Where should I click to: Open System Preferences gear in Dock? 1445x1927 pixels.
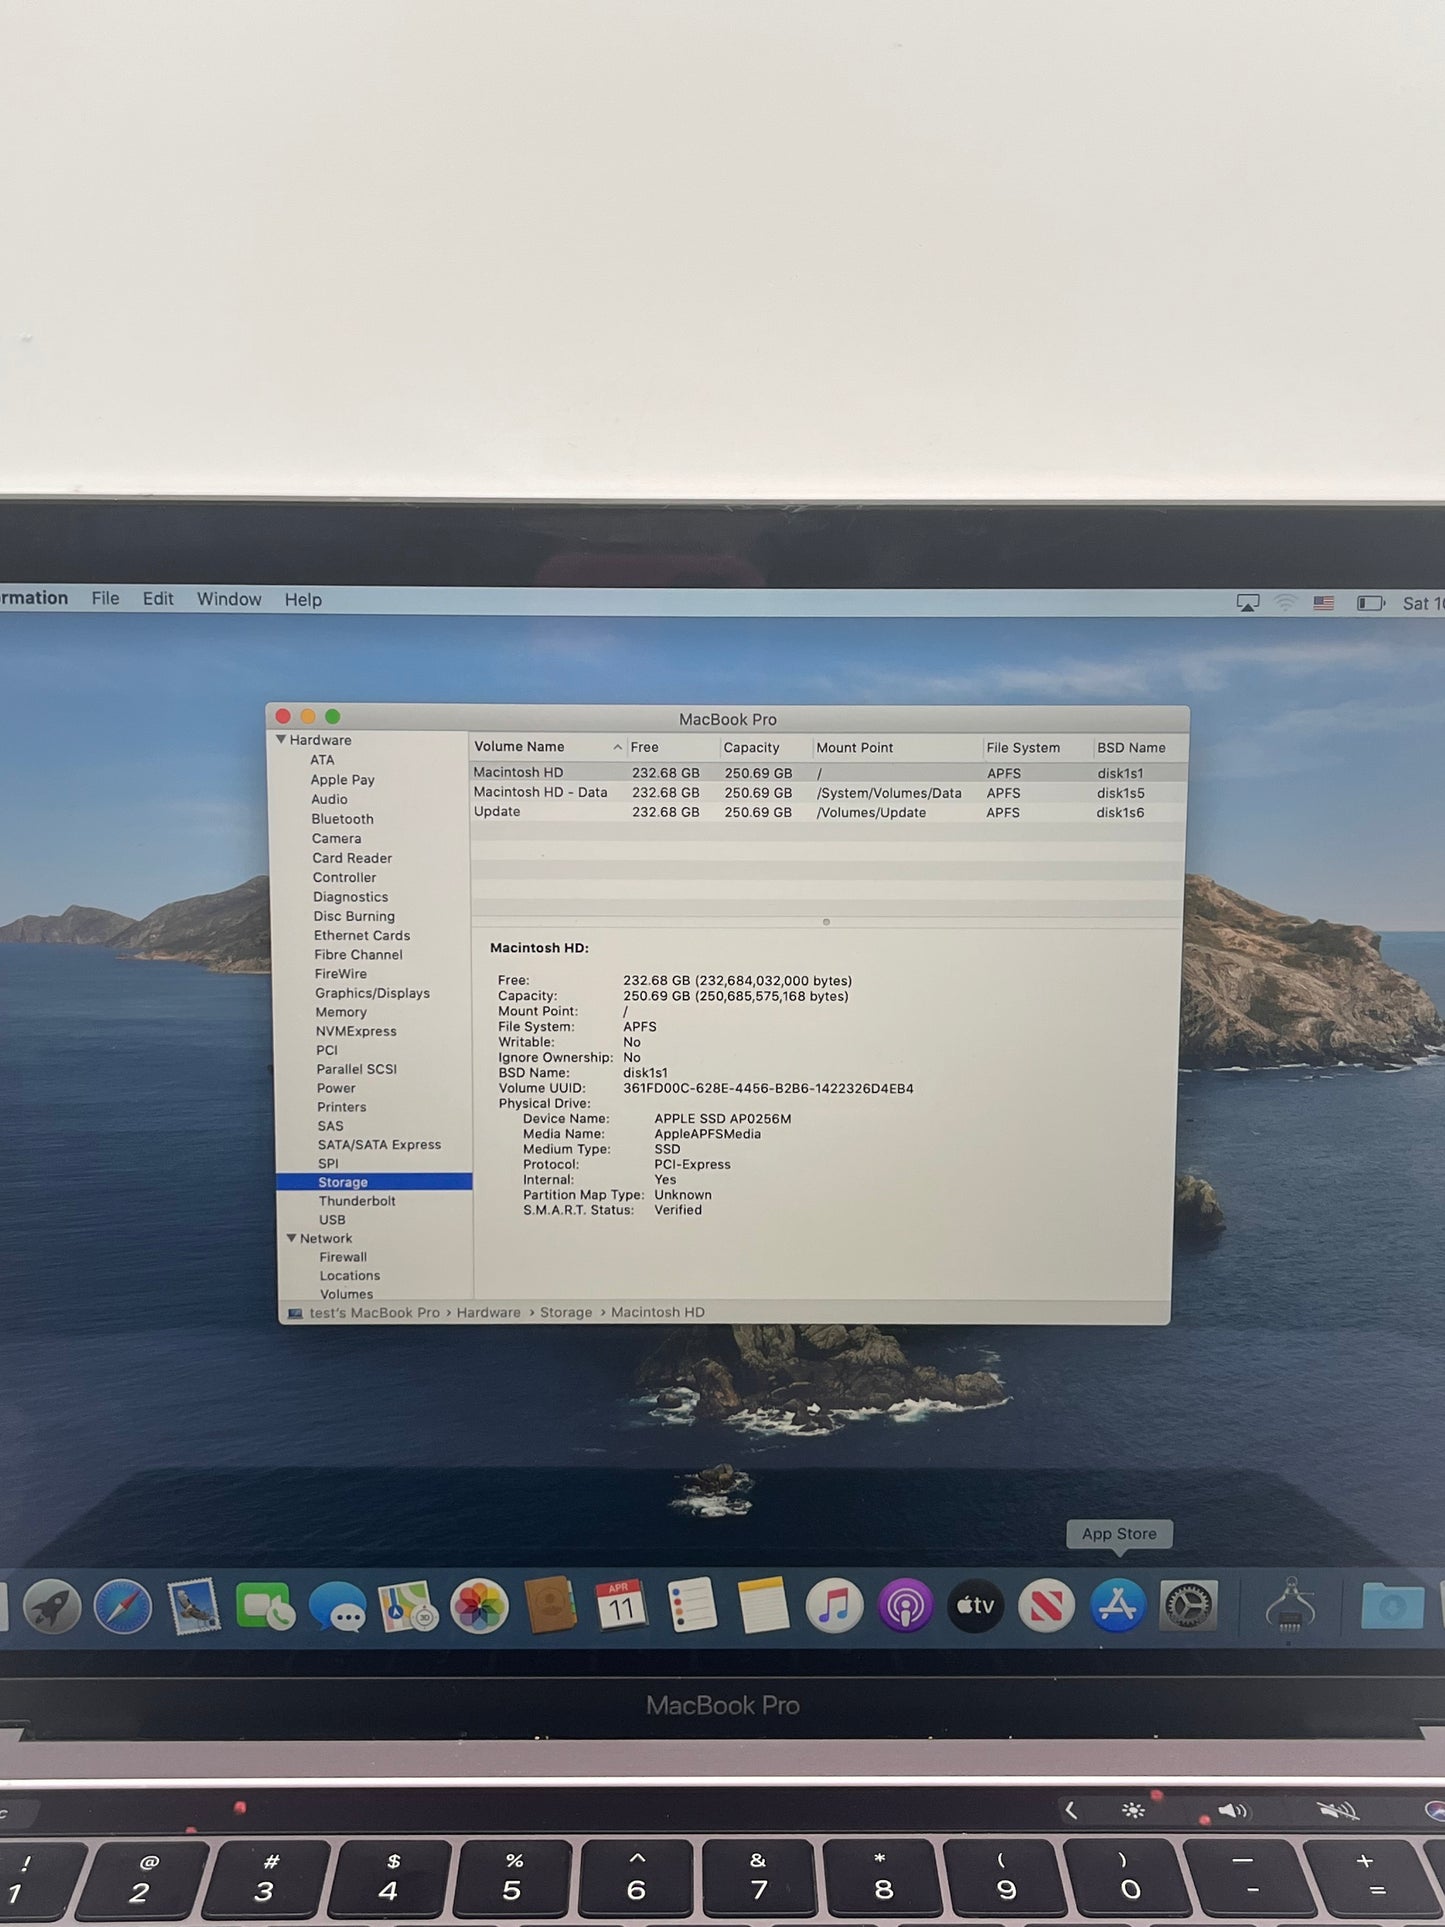1188,1606
